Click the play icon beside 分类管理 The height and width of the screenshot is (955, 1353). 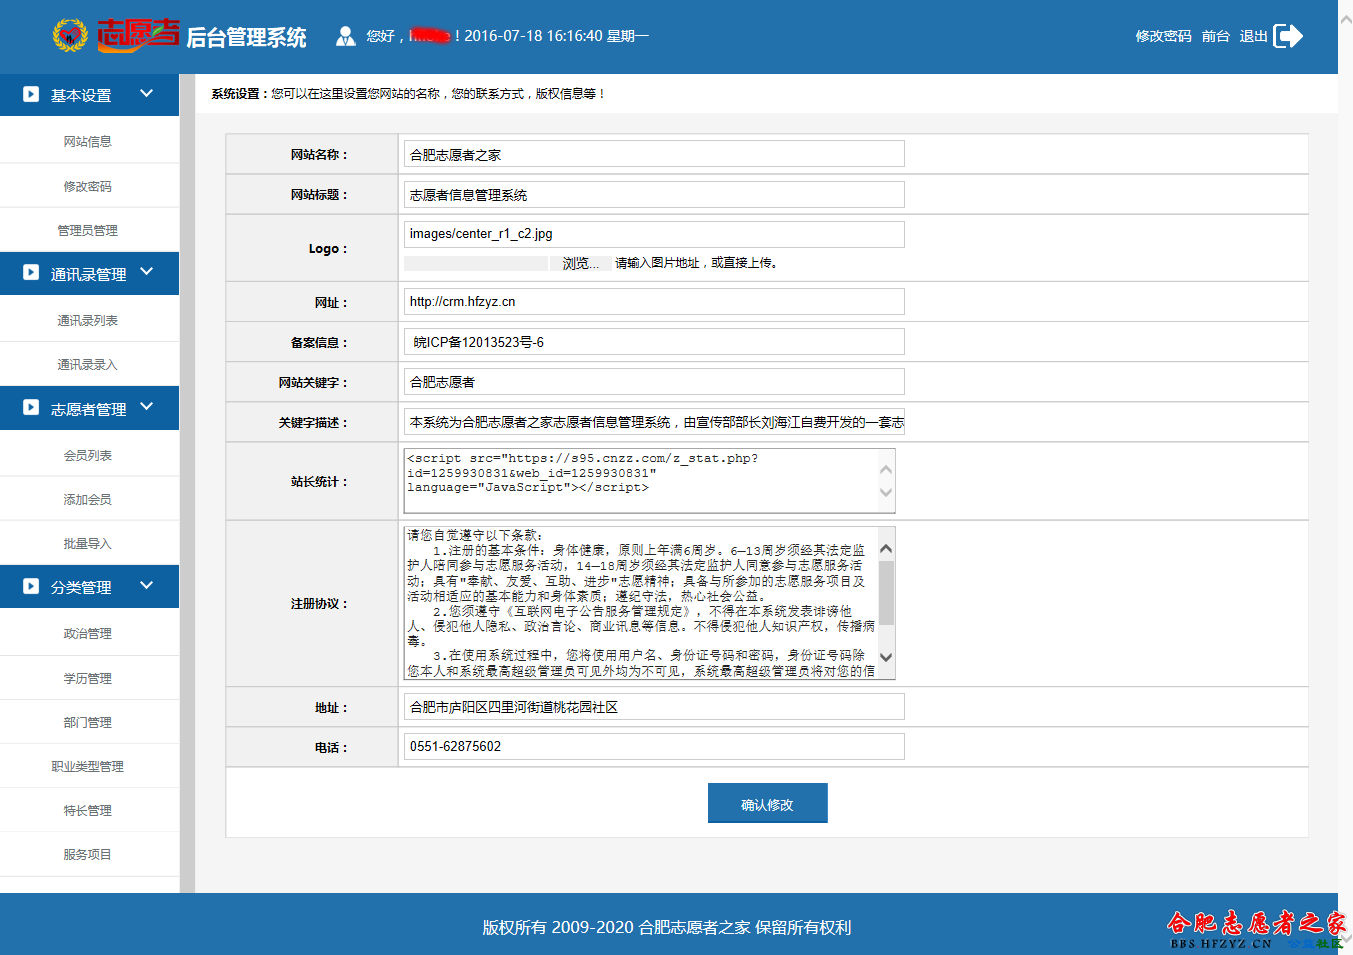31,586
